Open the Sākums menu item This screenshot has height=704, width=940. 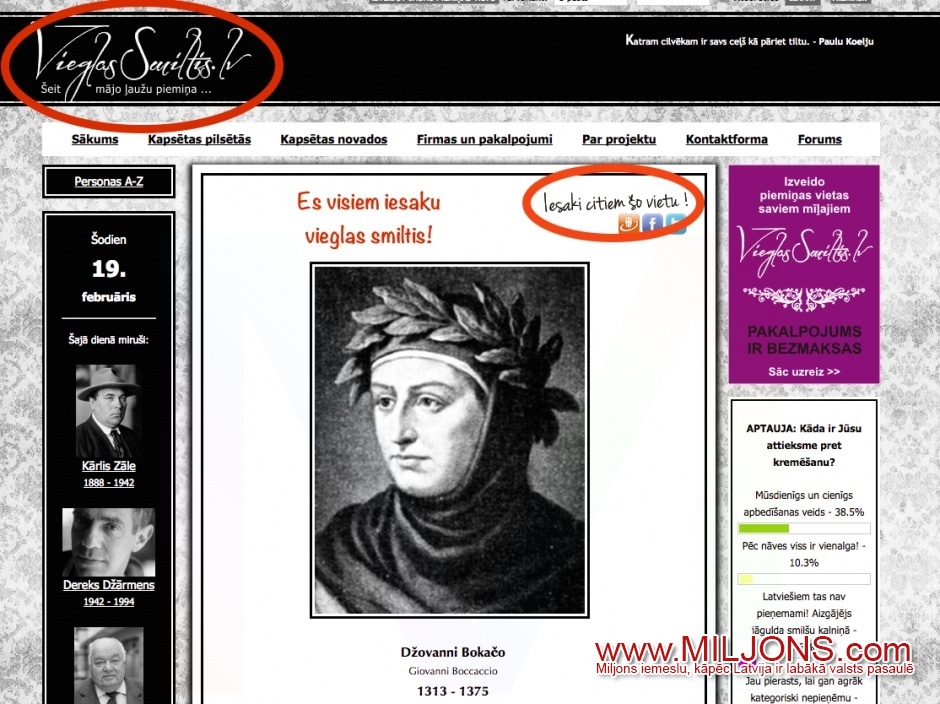[95, 140]
